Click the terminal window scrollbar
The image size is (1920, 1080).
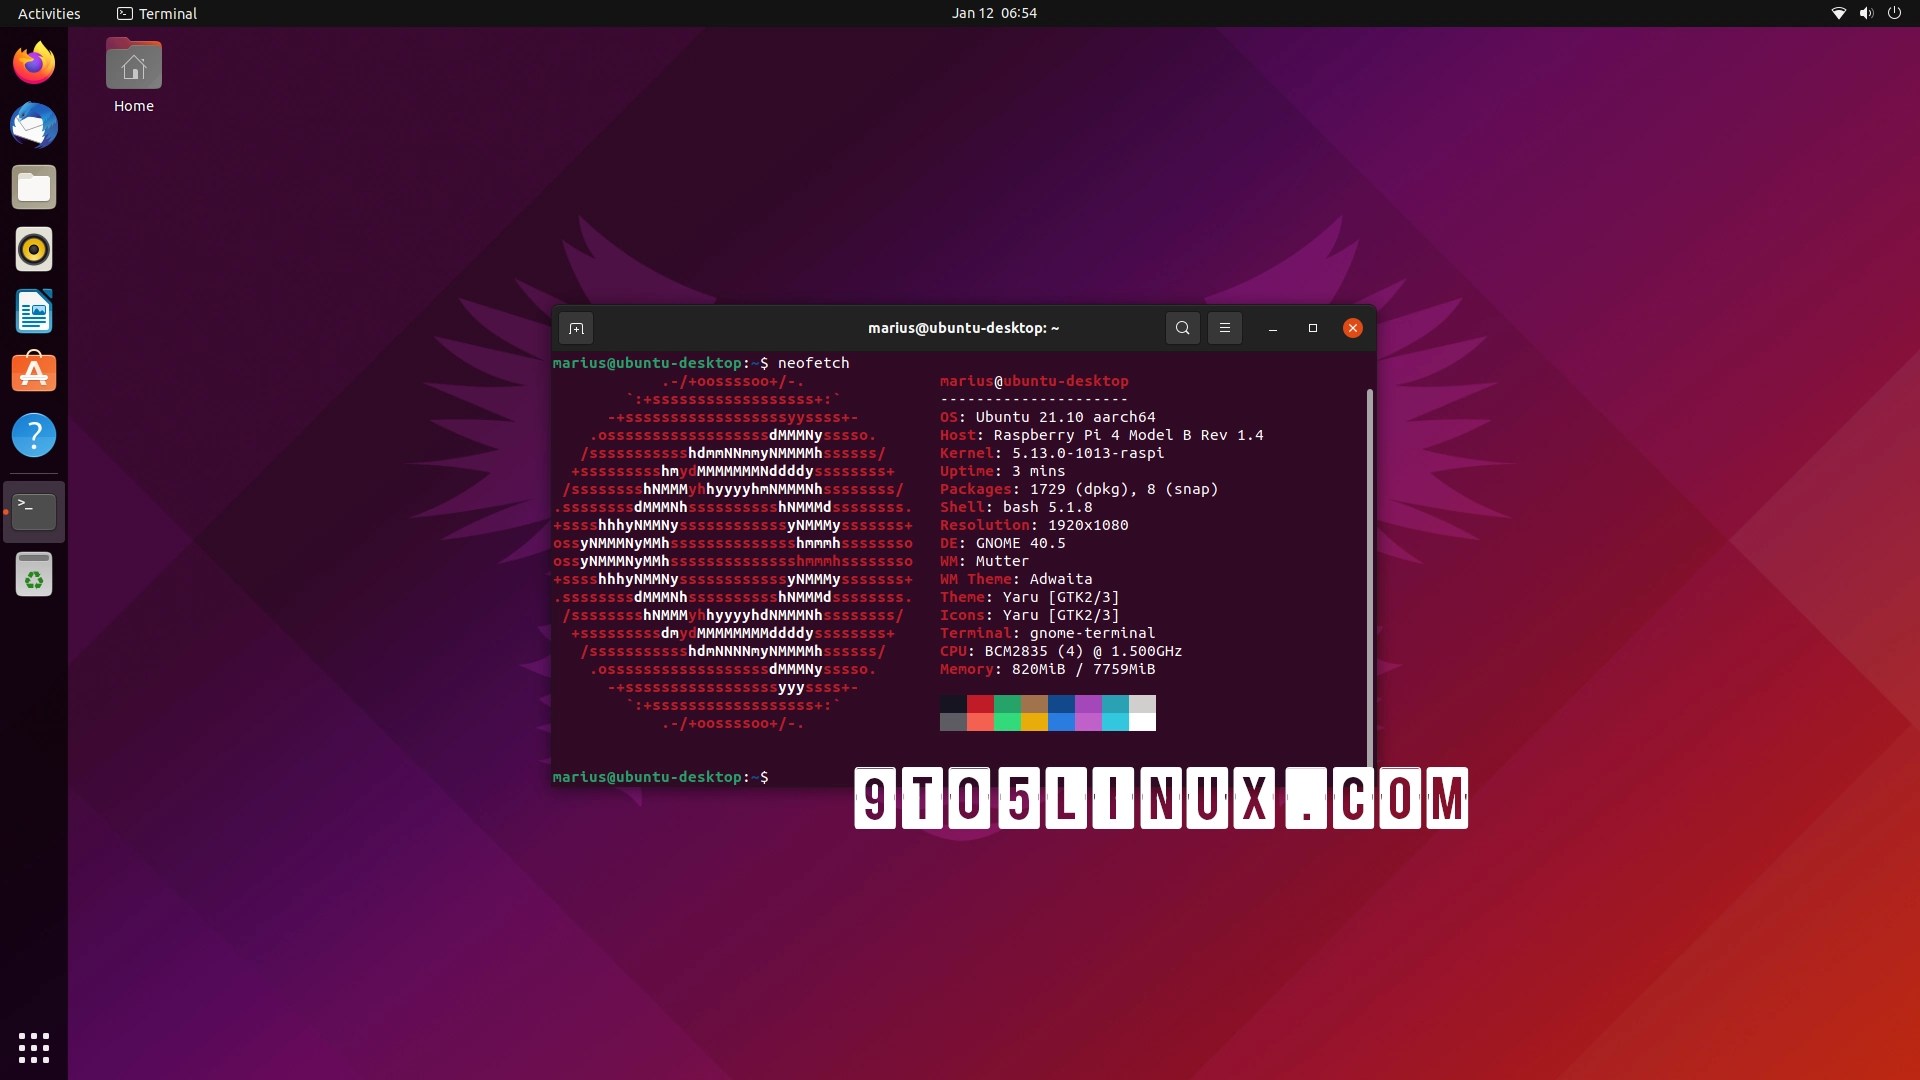[x=1368, y=570]
